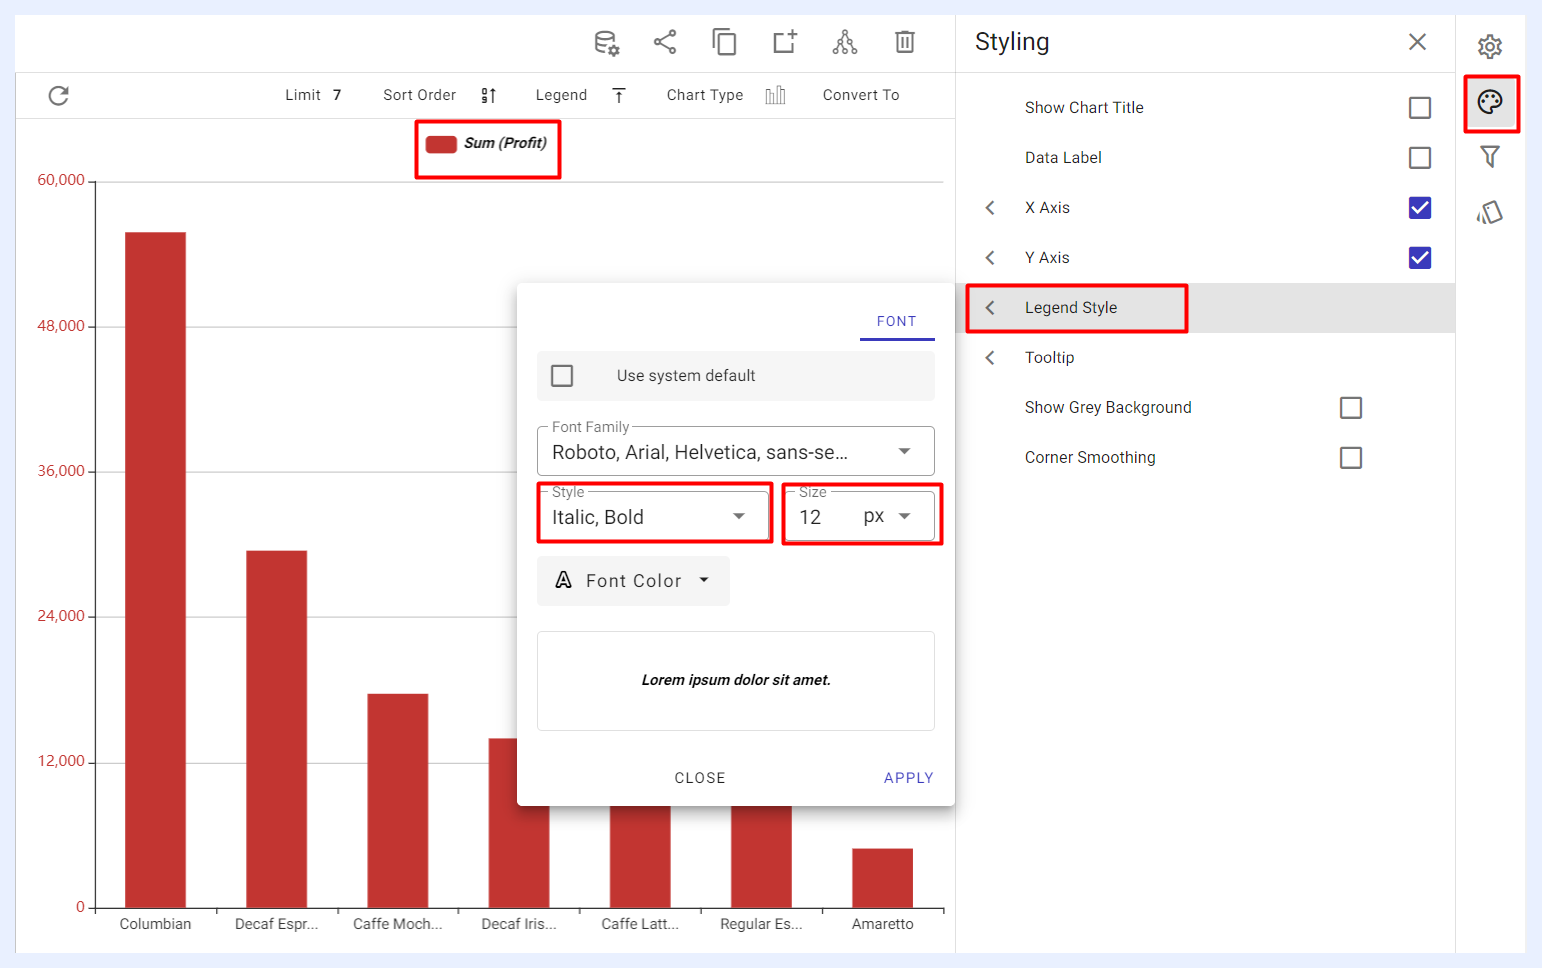1542x968 pixels.
Task: Click the Amaretto bar in chart
Action: pyautogui.click(x=882, y=878)
